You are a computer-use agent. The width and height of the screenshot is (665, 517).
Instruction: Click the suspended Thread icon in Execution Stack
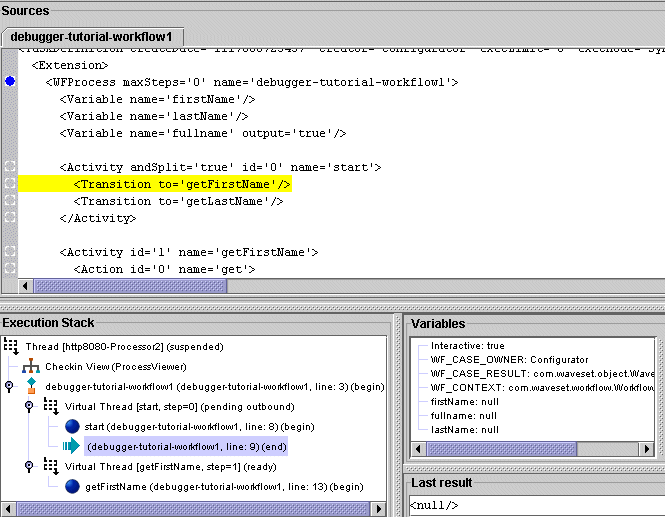pyautogui.click(x=11, y=347)
